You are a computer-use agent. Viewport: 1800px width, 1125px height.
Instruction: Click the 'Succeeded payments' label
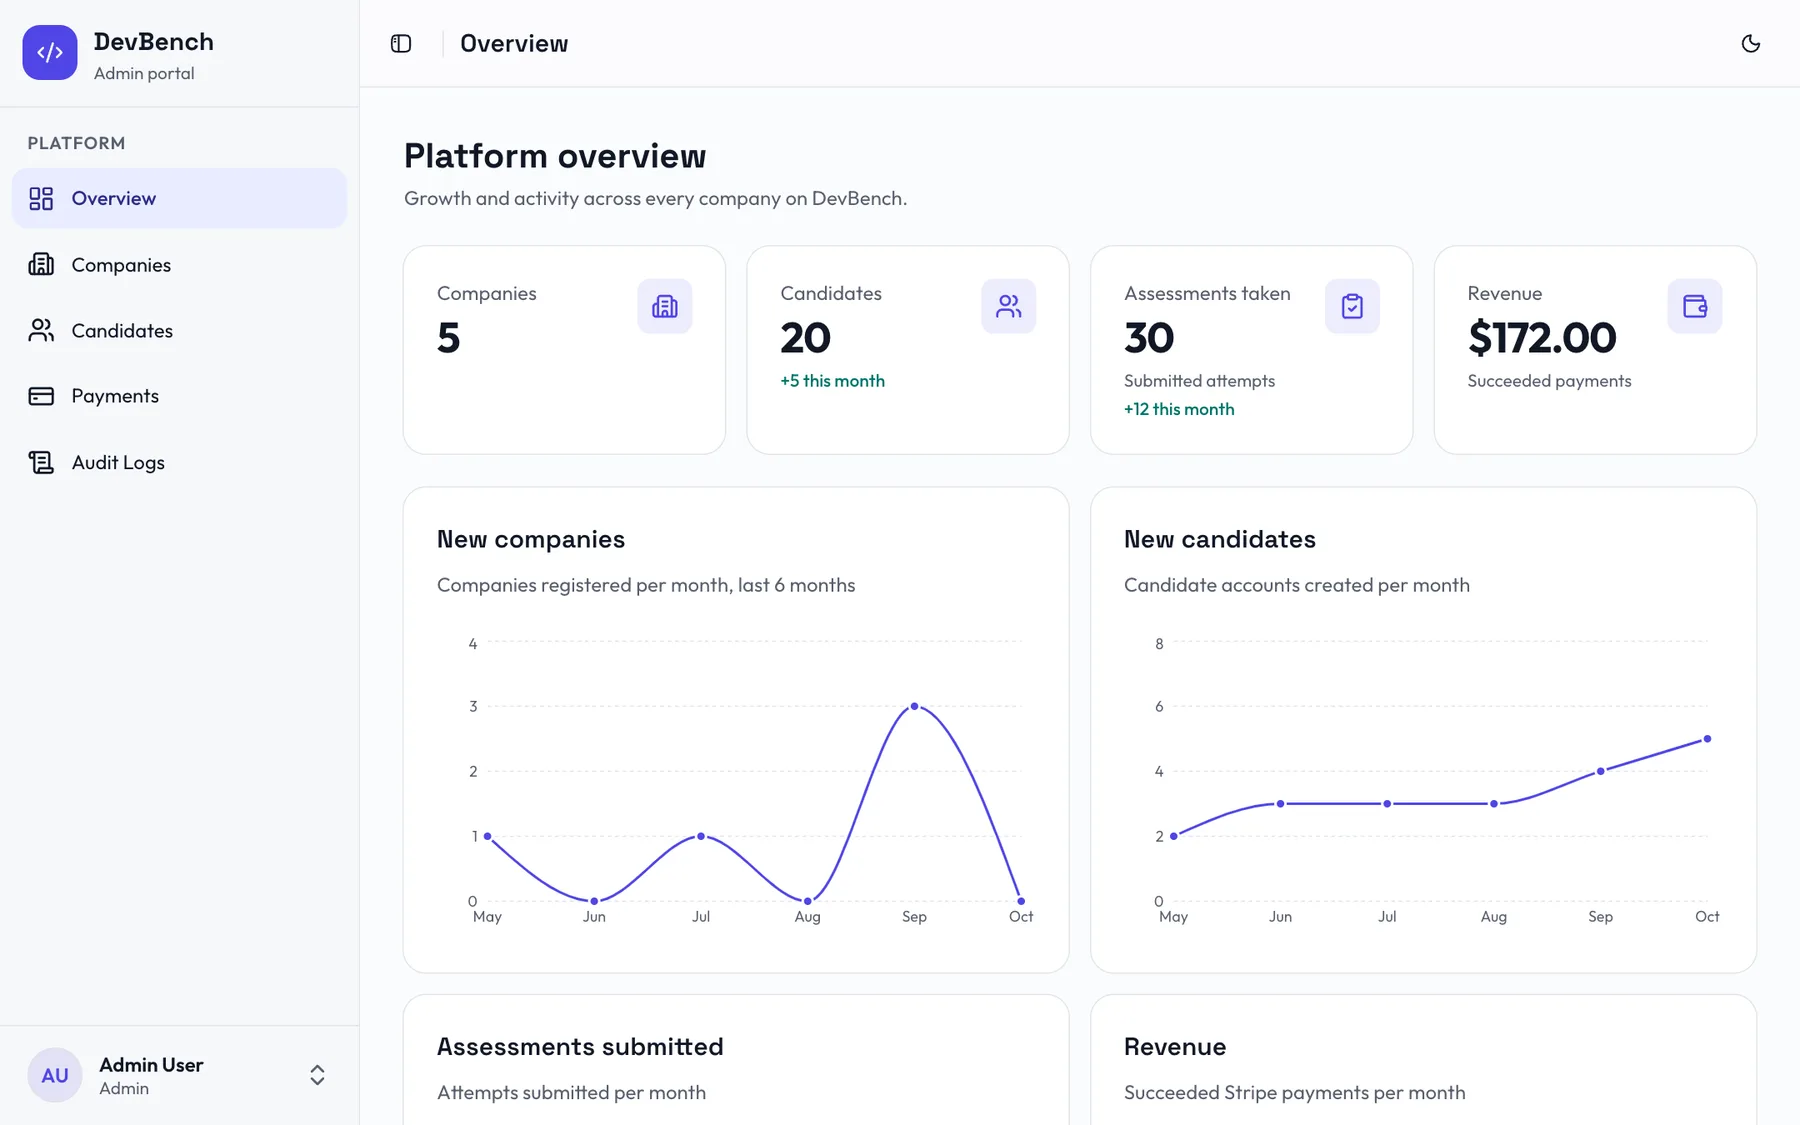1549,381
